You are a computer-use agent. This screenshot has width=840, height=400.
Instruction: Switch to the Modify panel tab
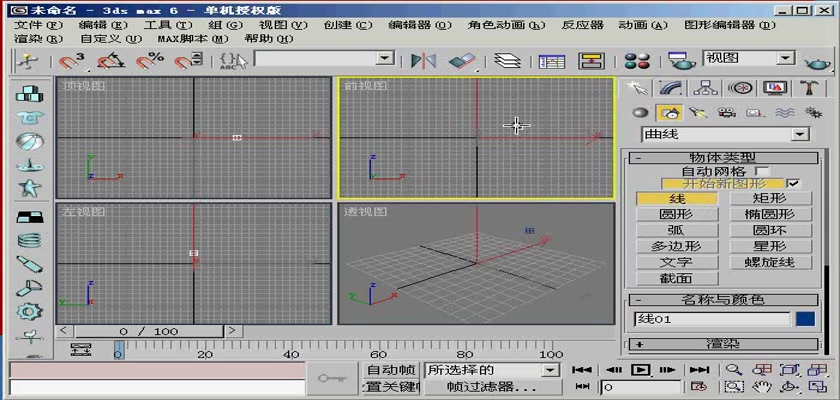(670, 87)
